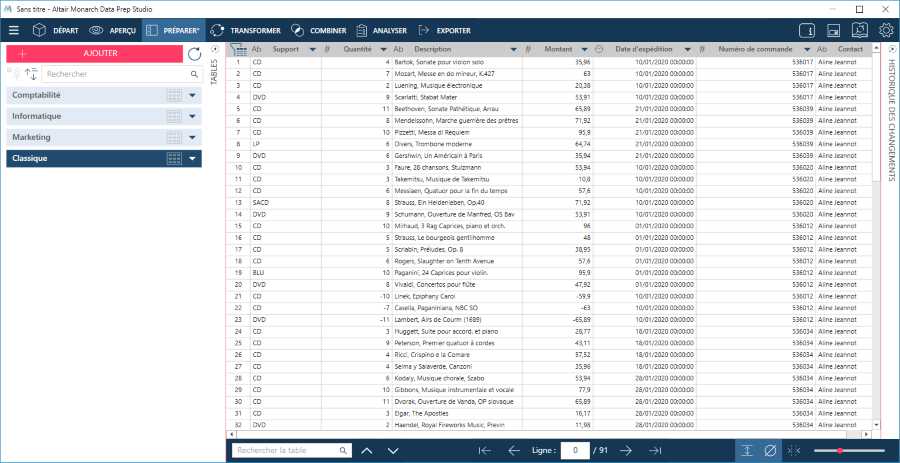Click the refresh icon beside AJOUTER

point(194,53)
